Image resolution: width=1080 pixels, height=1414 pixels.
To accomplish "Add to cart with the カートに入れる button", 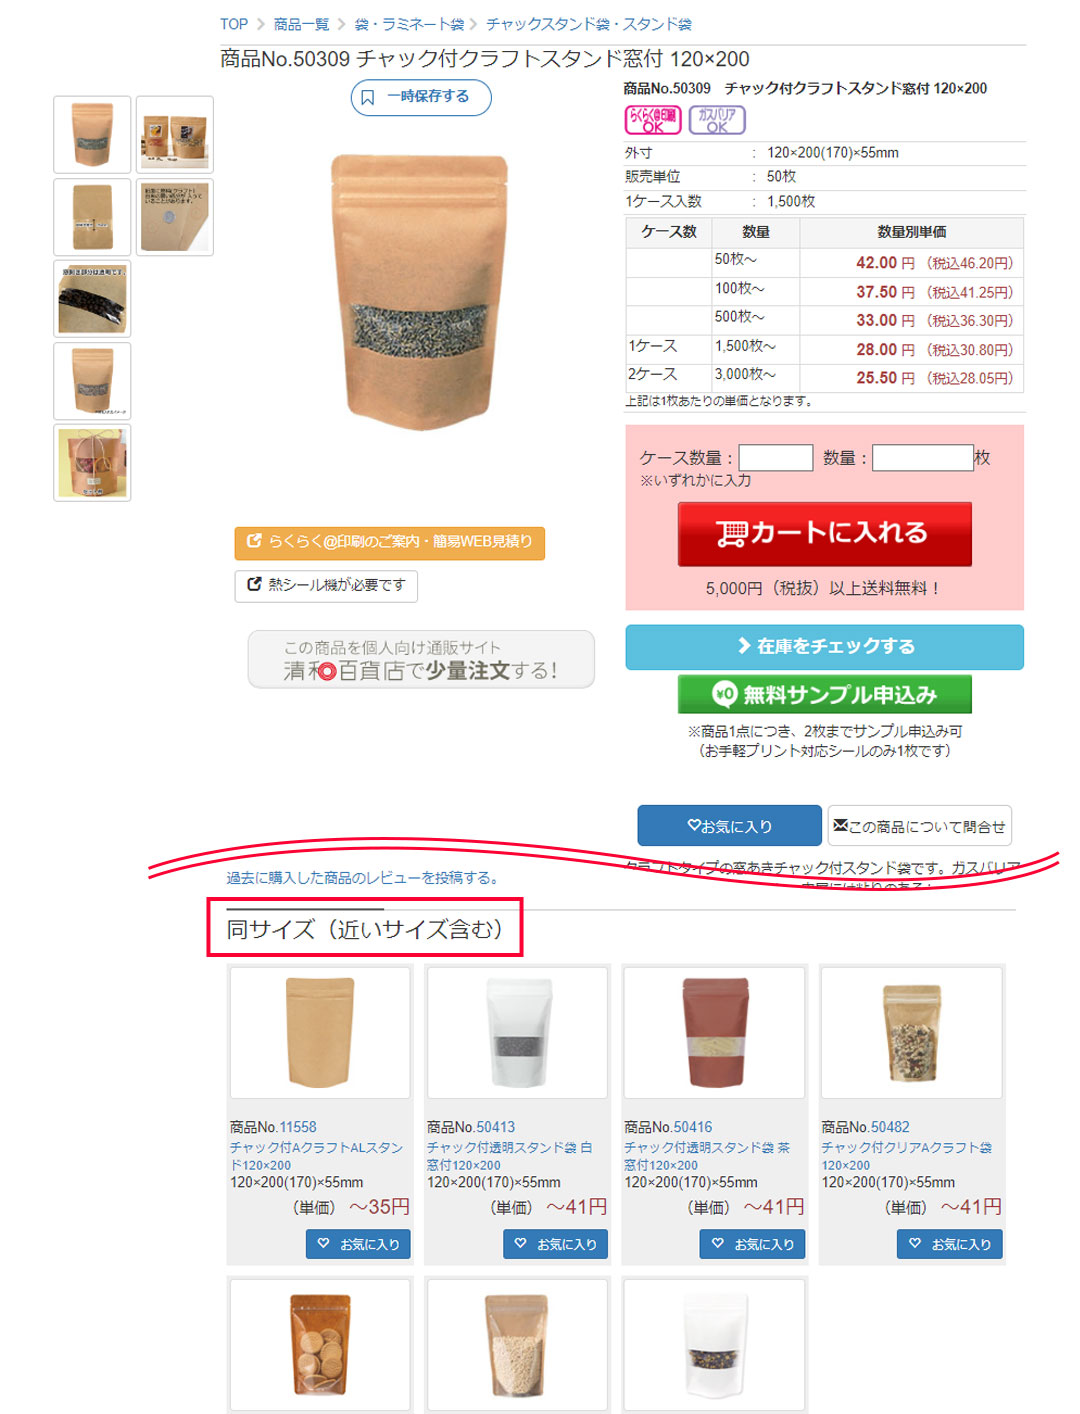I will click(x=825, y=534).
